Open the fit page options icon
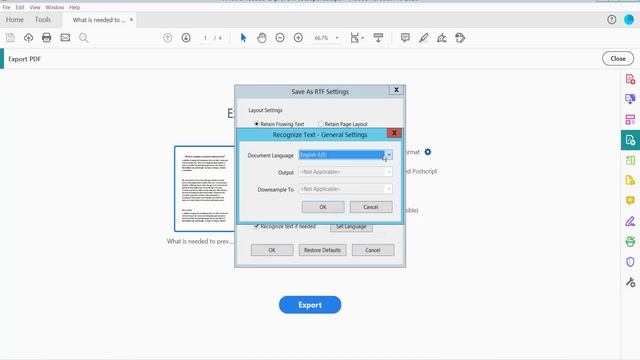This screenshot has width=640, height=360. (356, 38)
